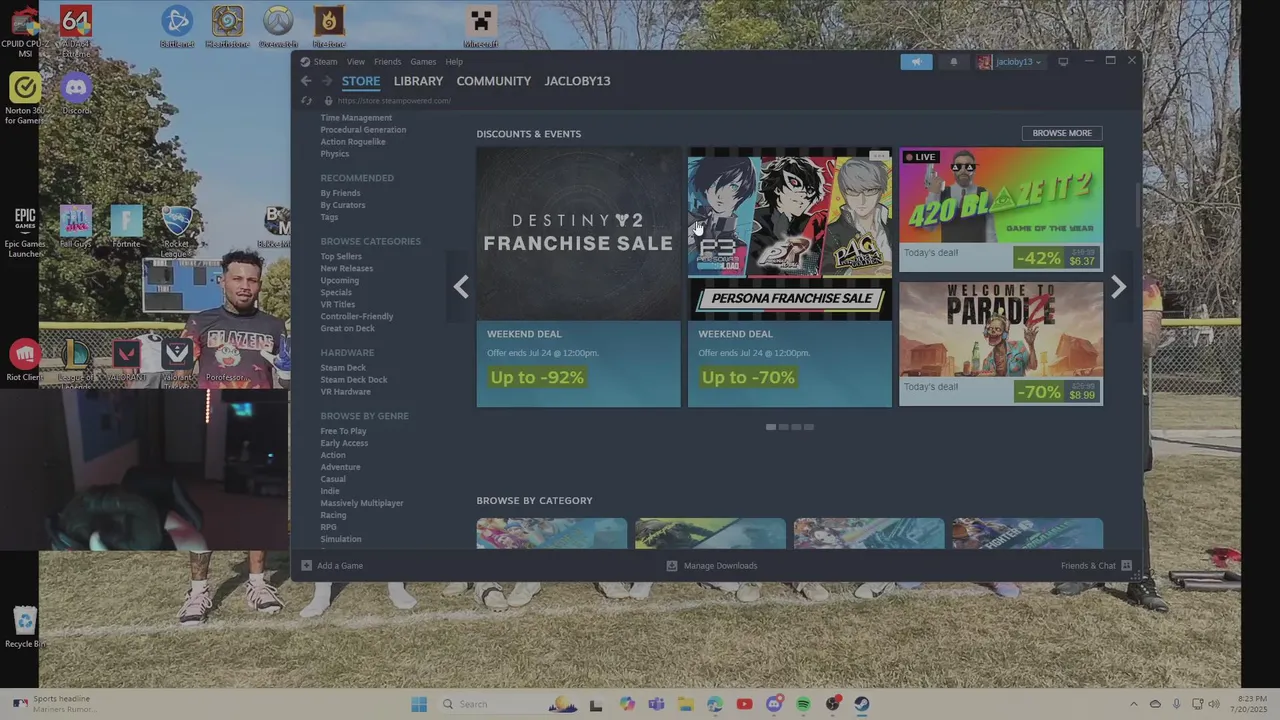Open the Help menu
Image resolution: width=1280 pixels, height=720 pixels.
coord(454,62)
